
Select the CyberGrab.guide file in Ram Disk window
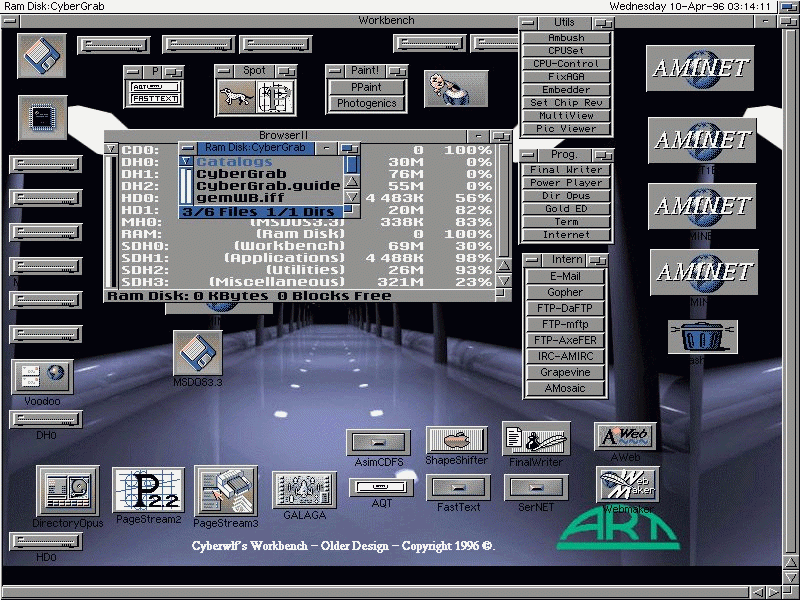(x=268, y=186)
